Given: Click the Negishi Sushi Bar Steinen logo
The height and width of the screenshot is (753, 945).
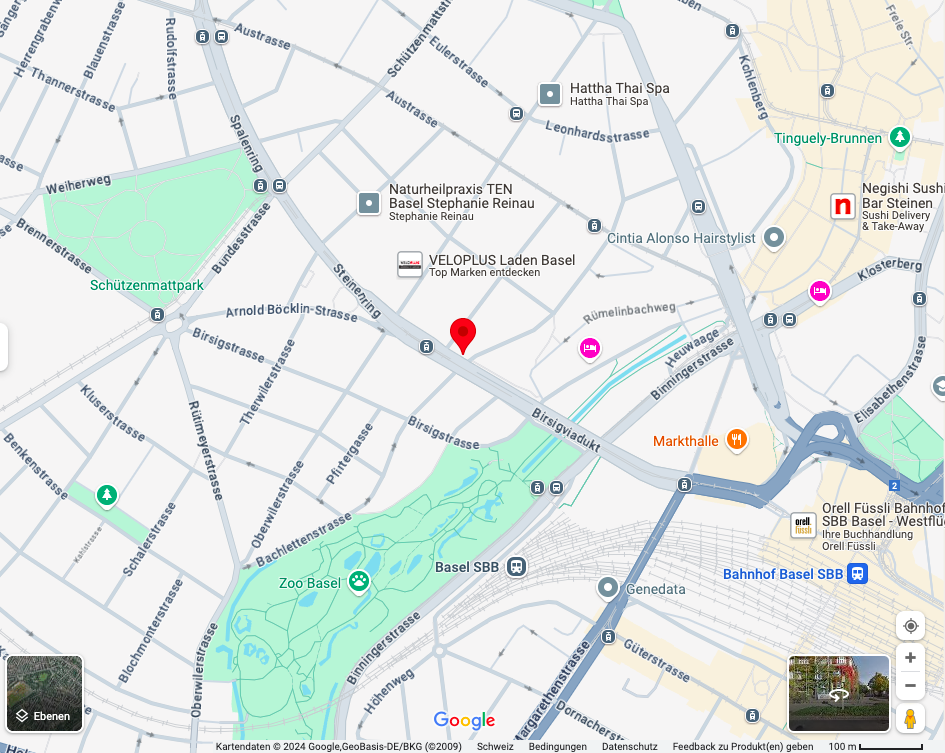Looking at the screenshot, I should 843,206.
